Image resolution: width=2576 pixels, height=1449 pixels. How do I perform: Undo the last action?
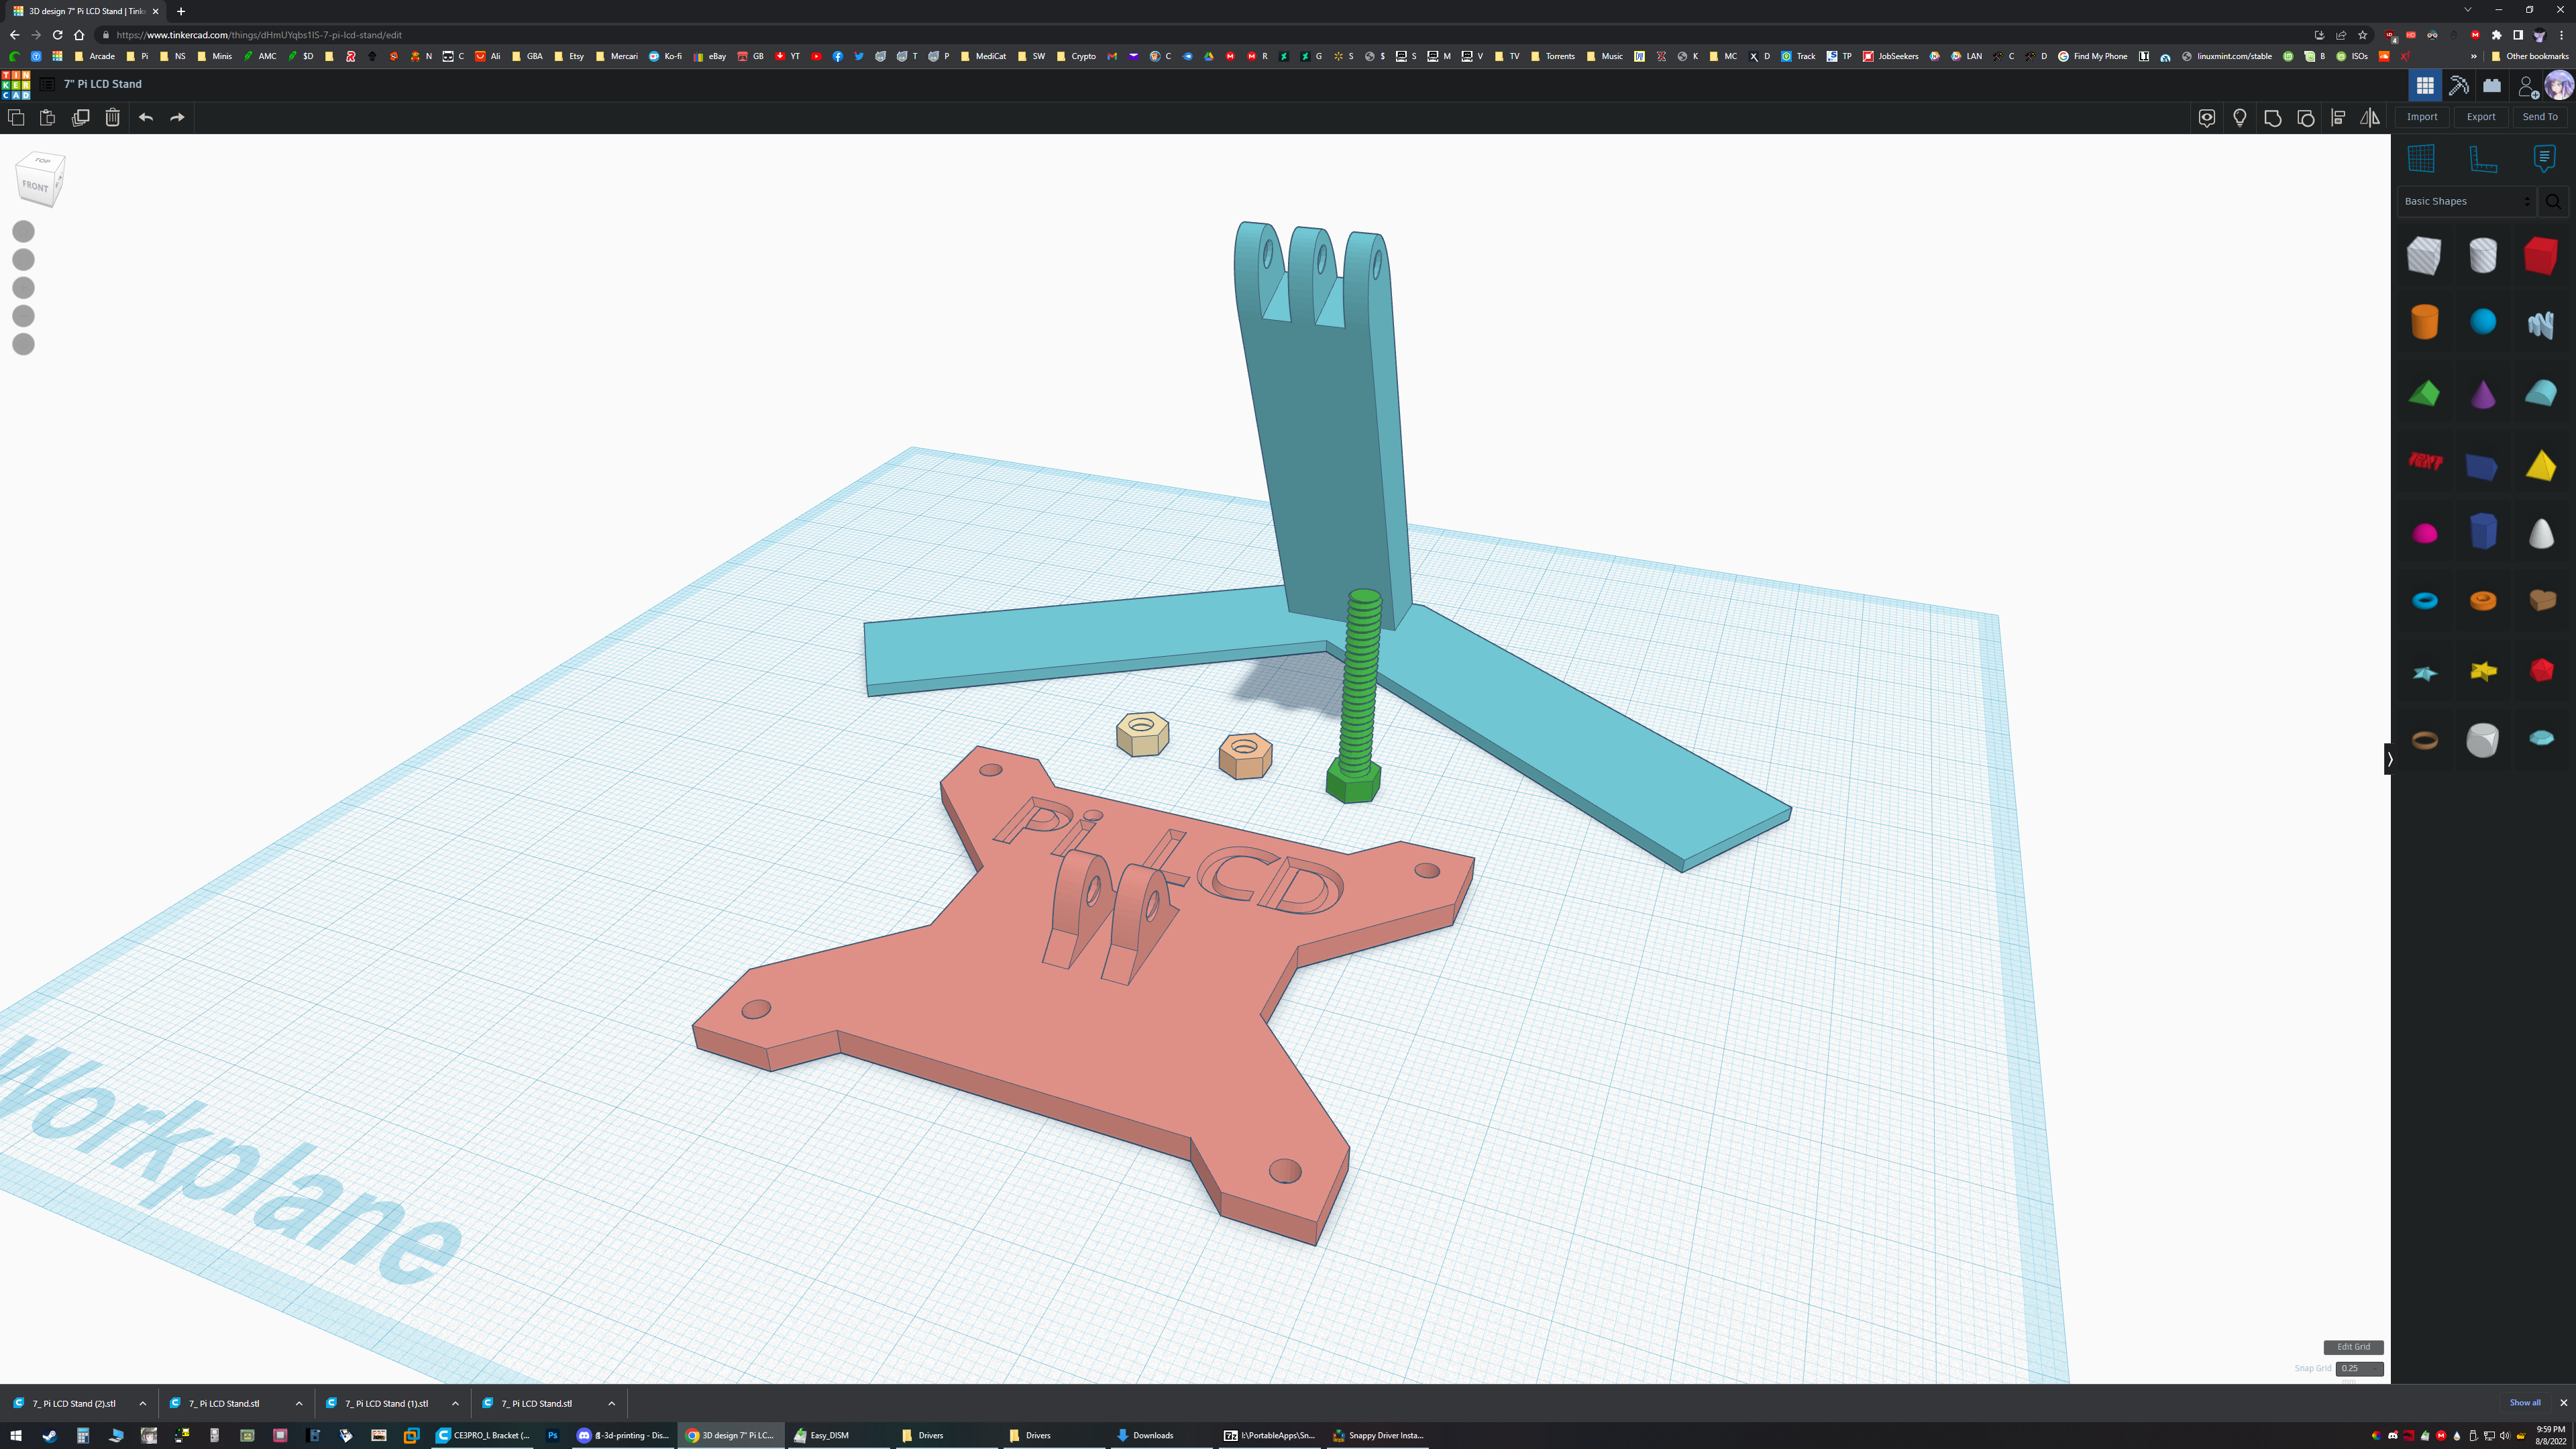[146, 117]
